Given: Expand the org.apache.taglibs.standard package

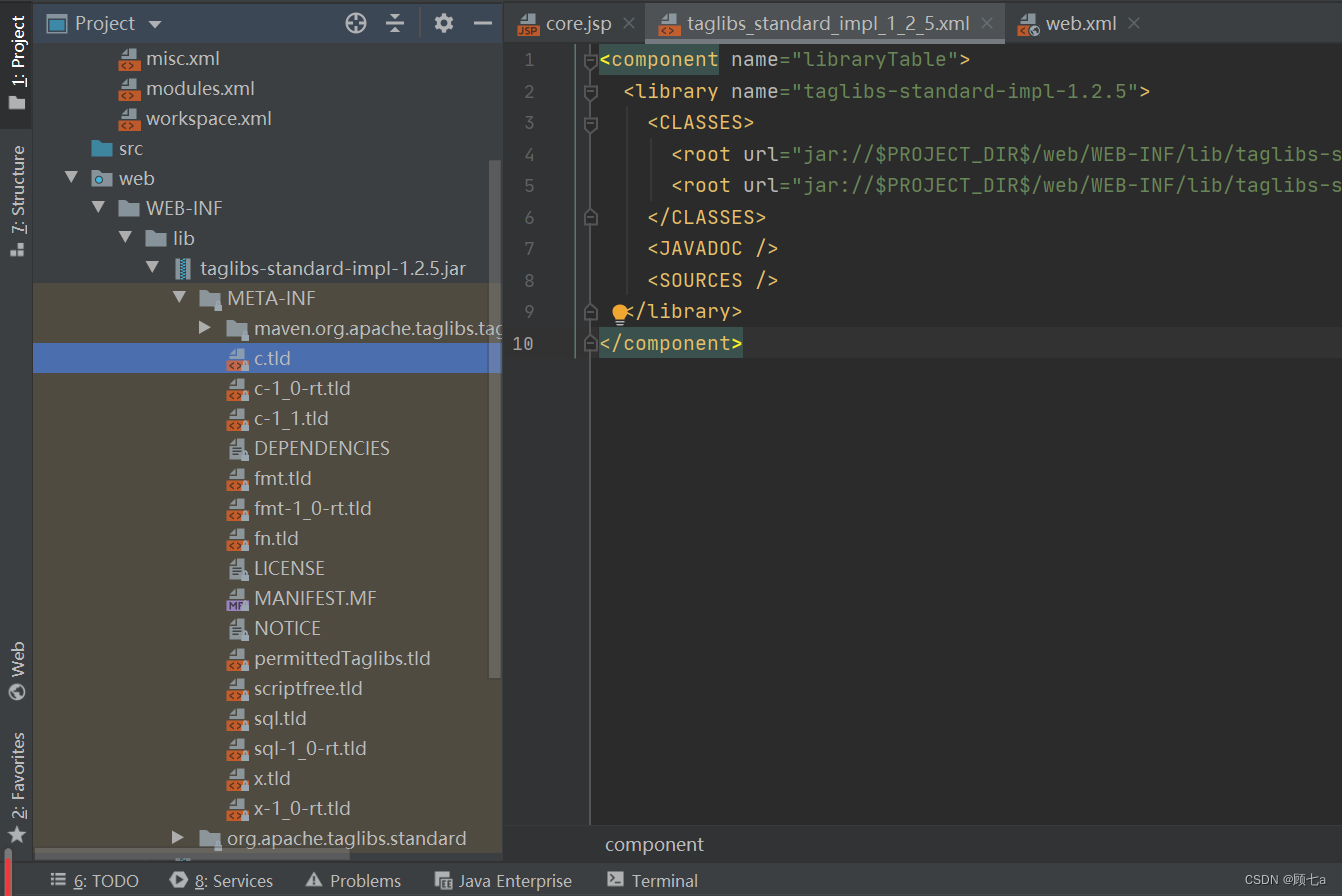Looking at the screenshot, I should click(178, 838).
